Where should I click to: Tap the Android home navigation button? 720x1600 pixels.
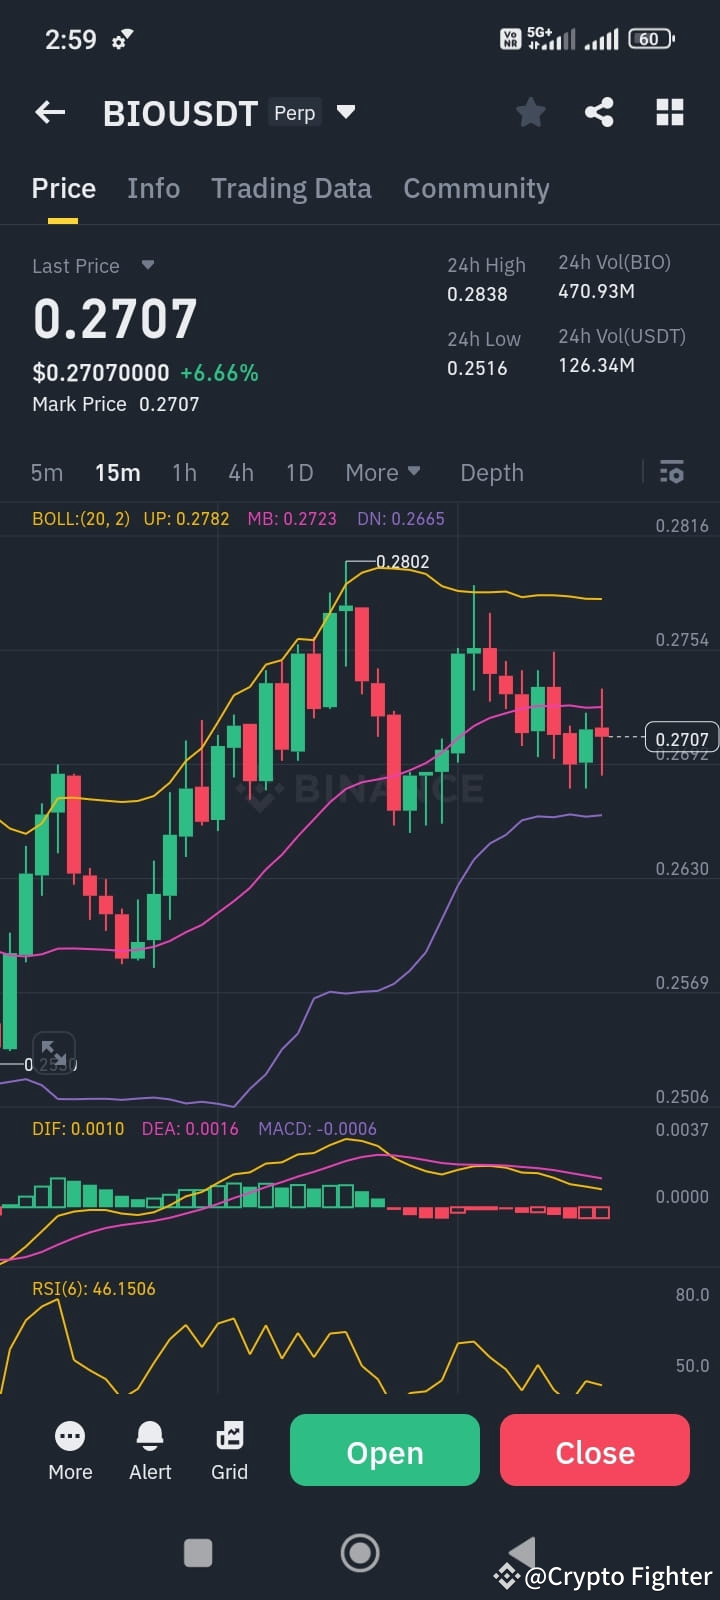click(x=360, y=1552)
